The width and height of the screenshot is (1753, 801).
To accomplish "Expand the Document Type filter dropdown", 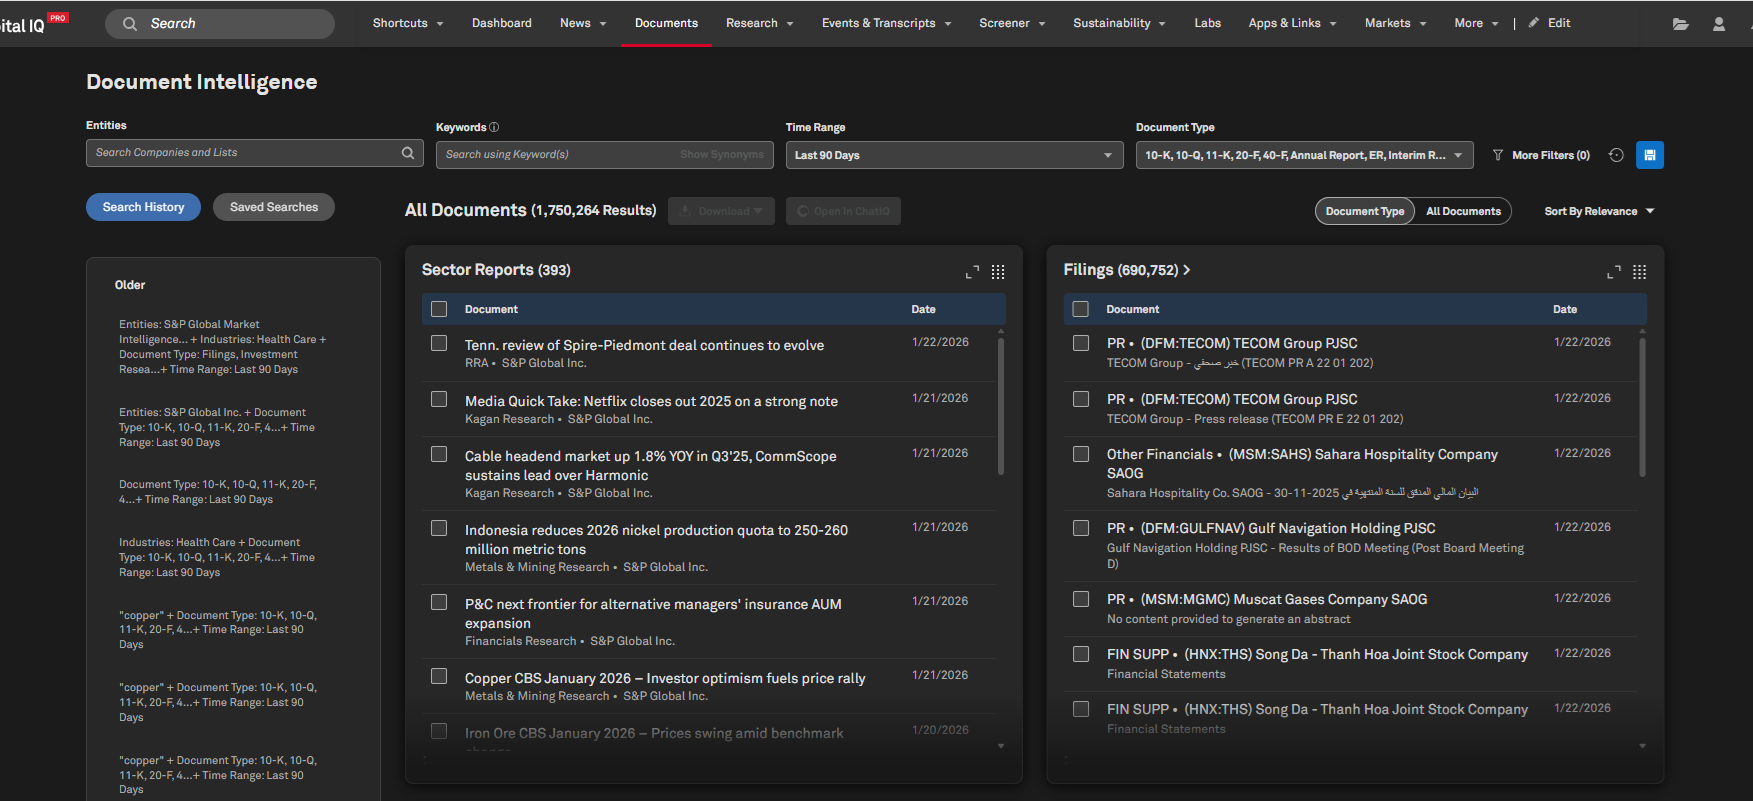I will pyautogui.click(x=1303, y=155).
